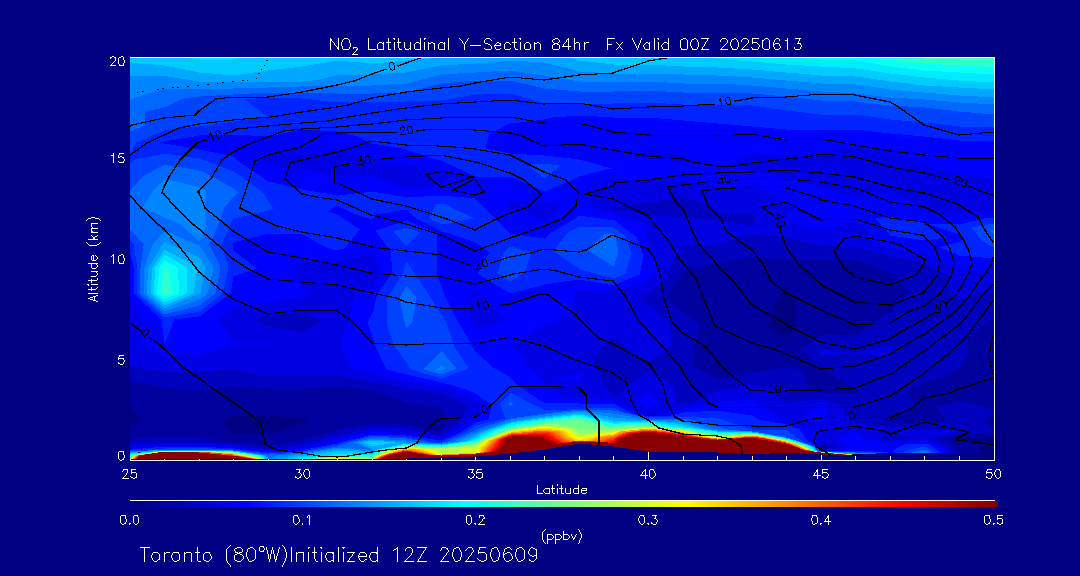Select latitude axis tick label 35
Screen dimensions: 1080x576
[x=475, y=473]
